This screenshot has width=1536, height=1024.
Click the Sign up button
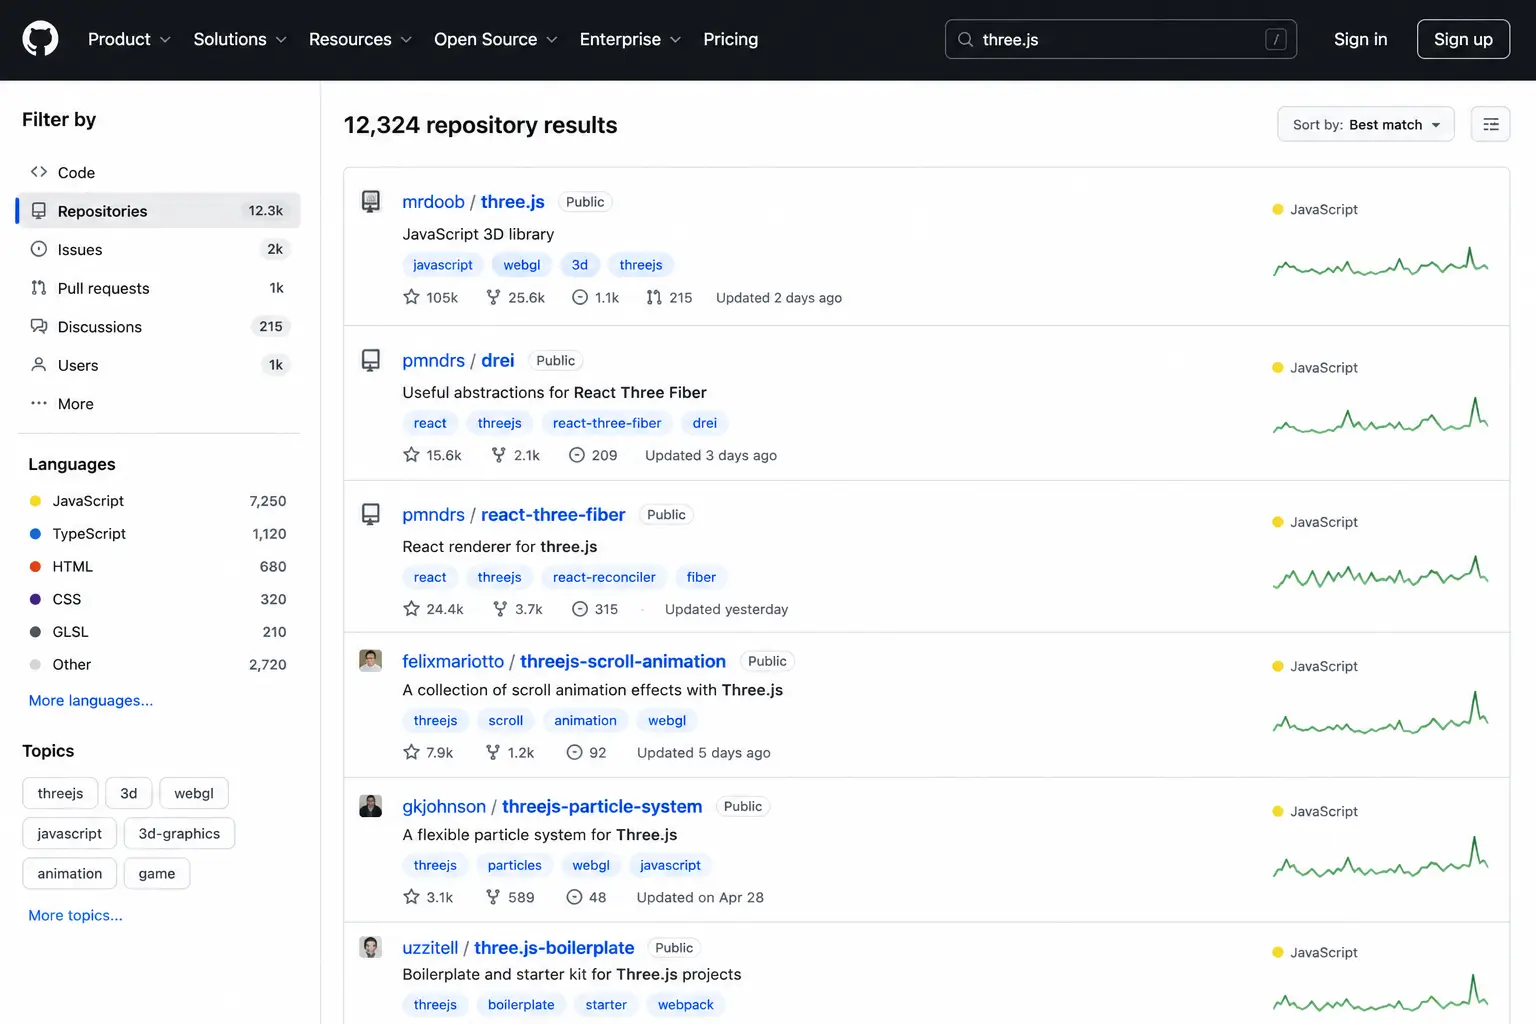pos(1463,39)
